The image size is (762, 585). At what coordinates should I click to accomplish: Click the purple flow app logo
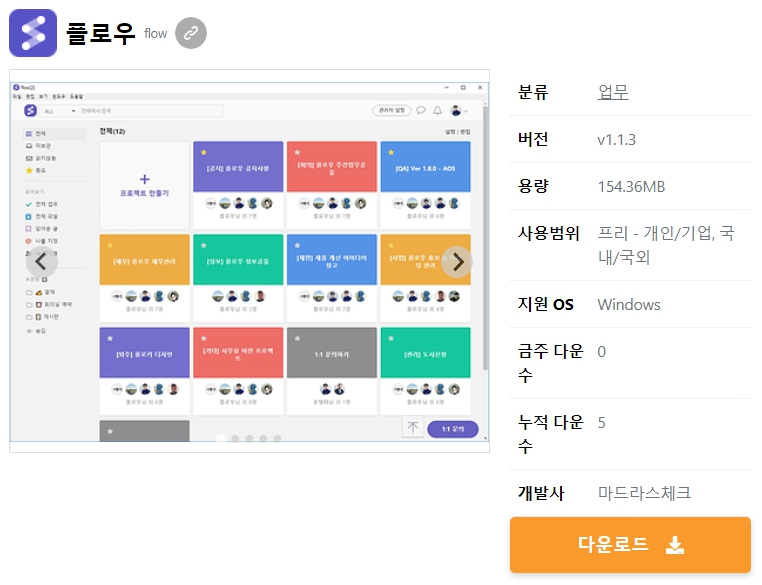click(33, 33)
